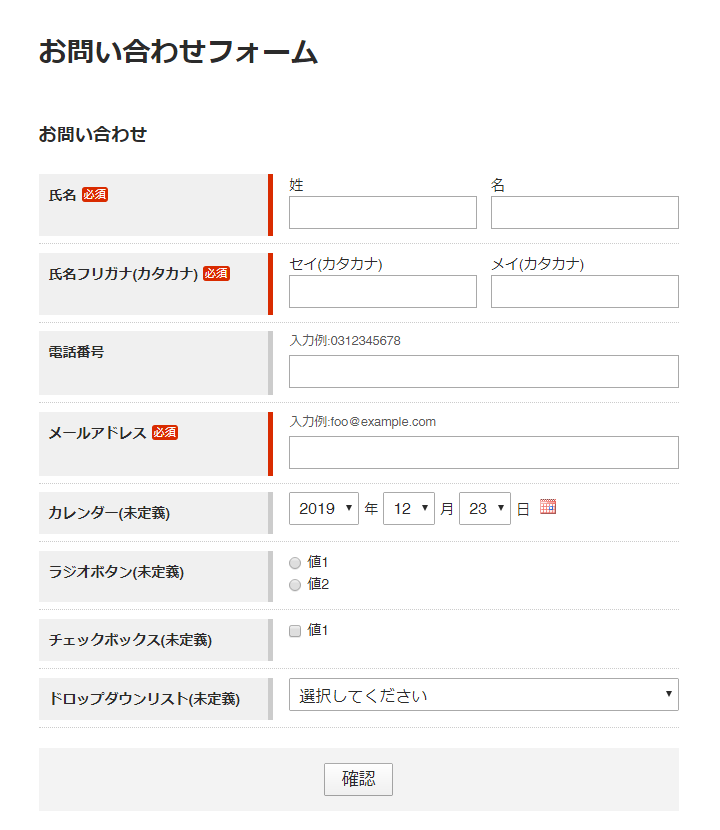Click the 必須 badge beside 氏名フリガナ
The width and height of the screenshot is (720, 830).
(x=216, y=274)
